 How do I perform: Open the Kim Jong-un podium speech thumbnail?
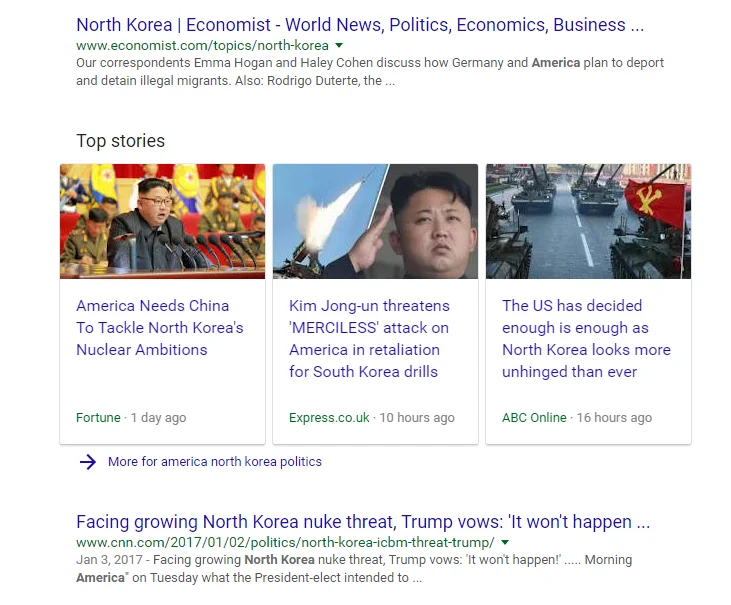coord(162,221)
